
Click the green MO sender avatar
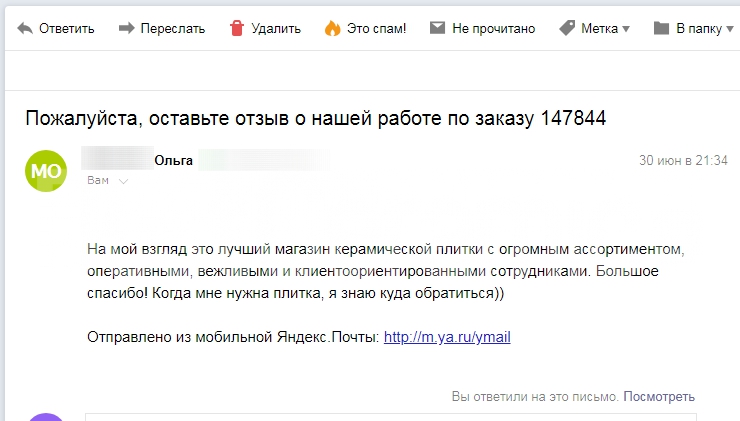(x=46, y=171)
